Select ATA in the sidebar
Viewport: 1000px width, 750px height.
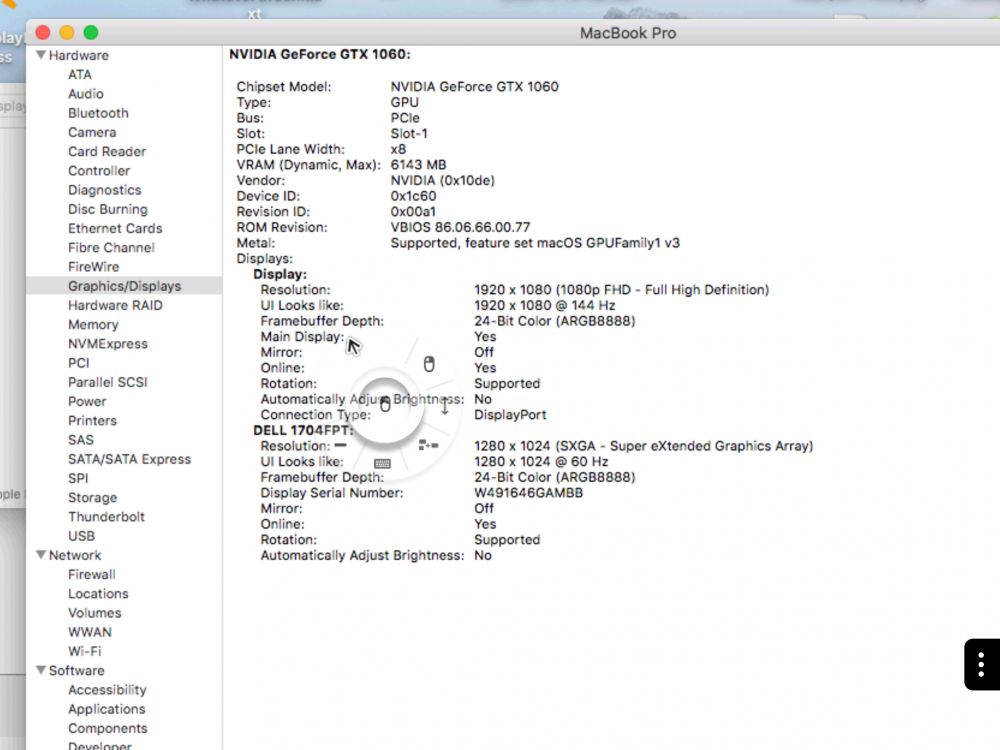click(80, 75)
